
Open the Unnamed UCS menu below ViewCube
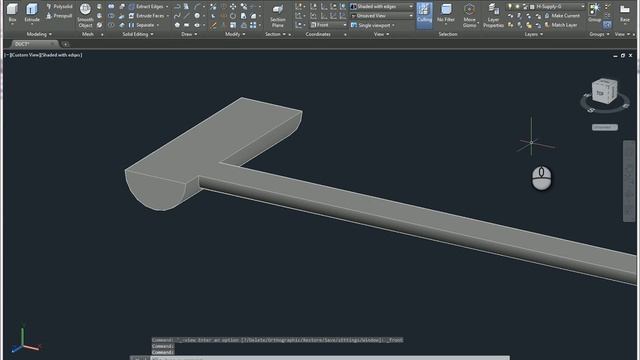point(604,127)
